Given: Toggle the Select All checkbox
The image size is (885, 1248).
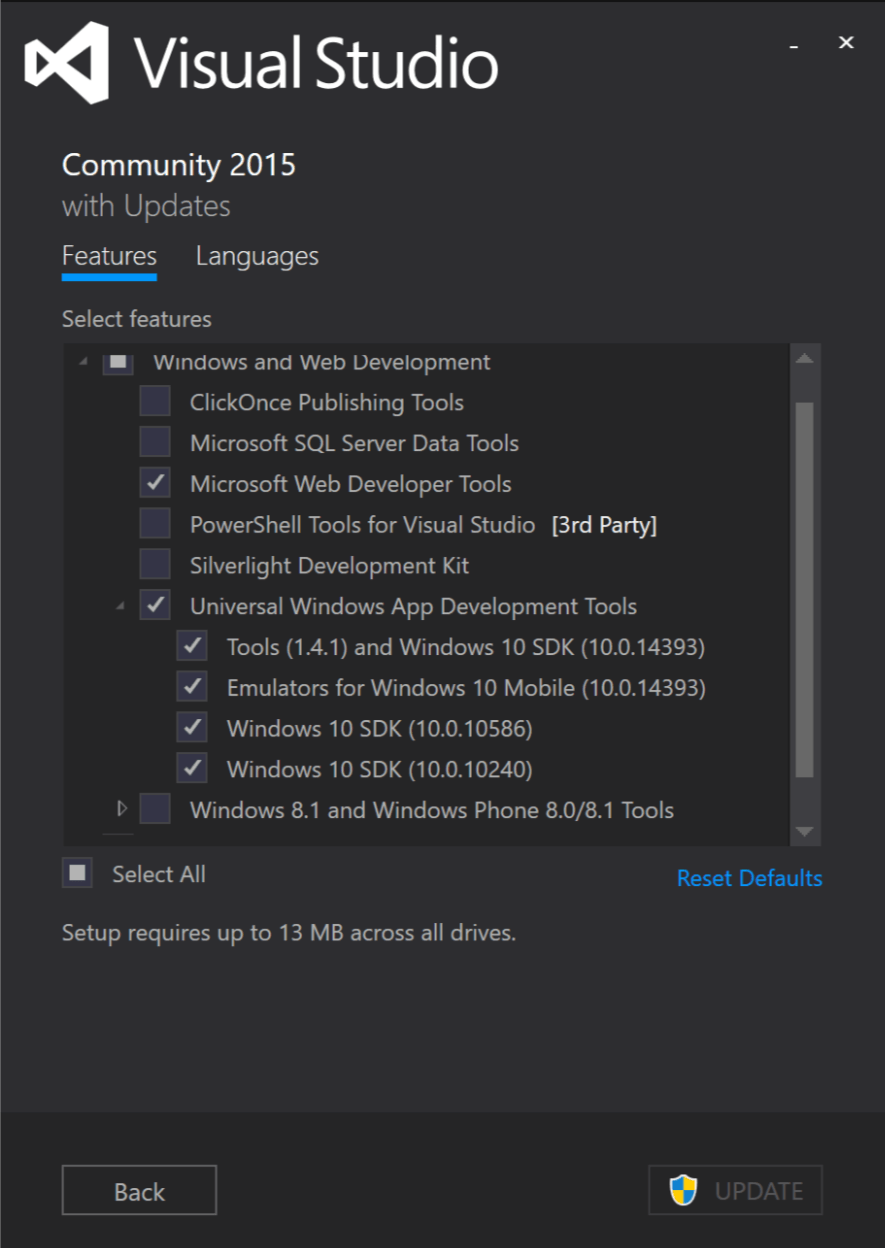Looking at the screenshot, I should pyautogui.click(x=78, y=873).
